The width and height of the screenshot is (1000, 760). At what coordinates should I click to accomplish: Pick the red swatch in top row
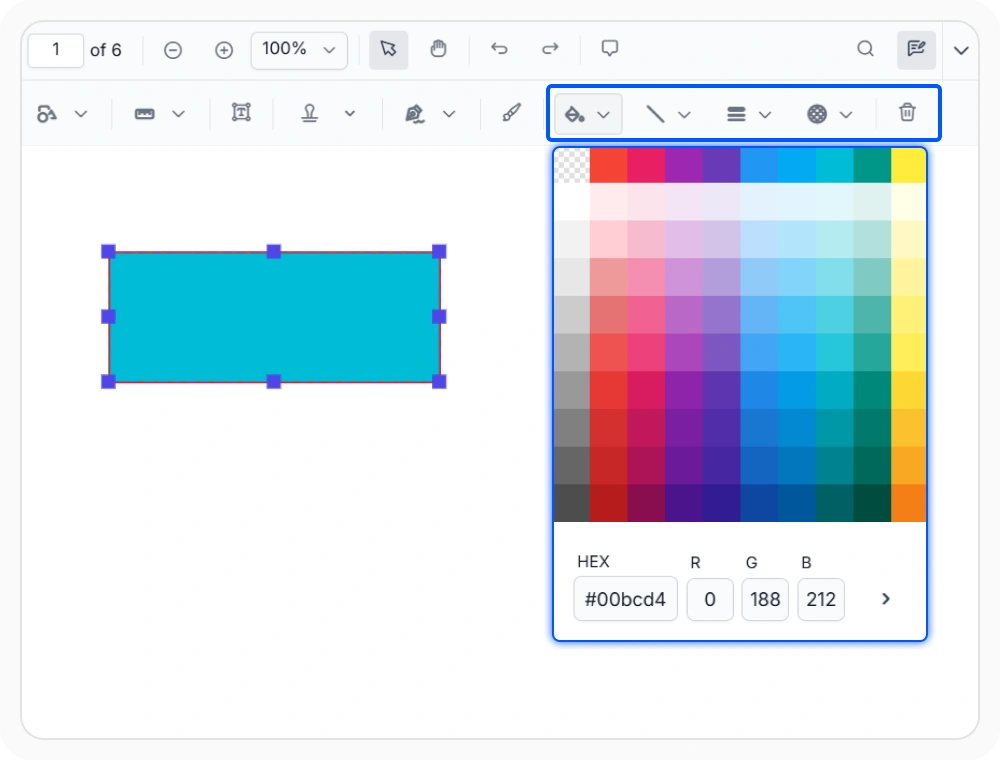click(608, 165)
